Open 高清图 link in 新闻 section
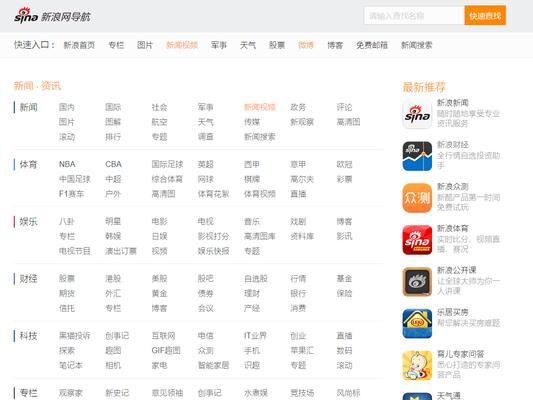Viewport: 533px width, 400px height. (x=348, y=122)
